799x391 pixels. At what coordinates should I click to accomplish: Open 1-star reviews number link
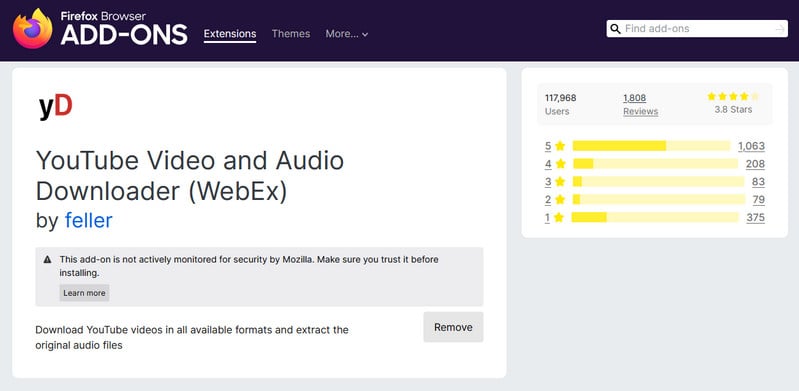click(547, 218)
